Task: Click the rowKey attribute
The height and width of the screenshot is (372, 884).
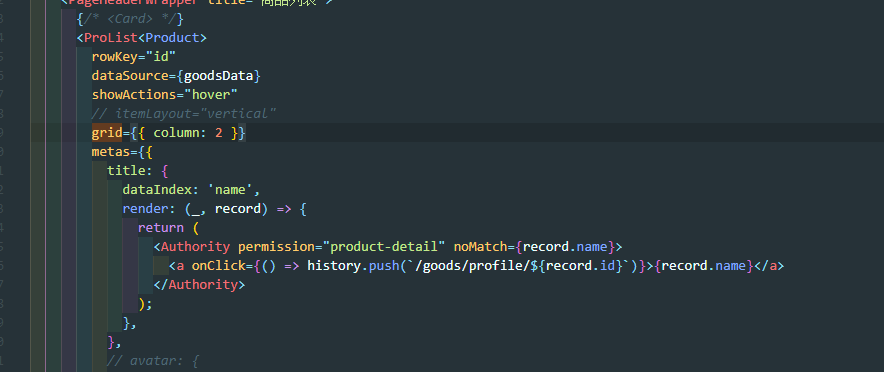Action: (x=114, y=57)
